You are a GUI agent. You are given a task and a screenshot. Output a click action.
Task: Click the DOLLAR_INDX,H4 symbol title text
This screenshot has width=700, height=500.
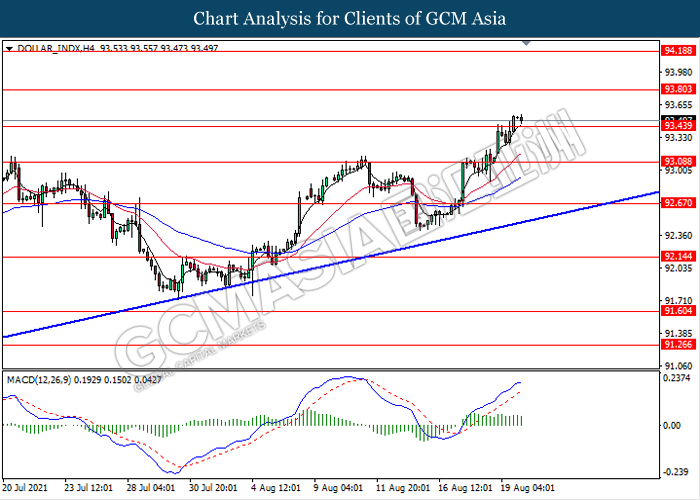pos(56,48)
